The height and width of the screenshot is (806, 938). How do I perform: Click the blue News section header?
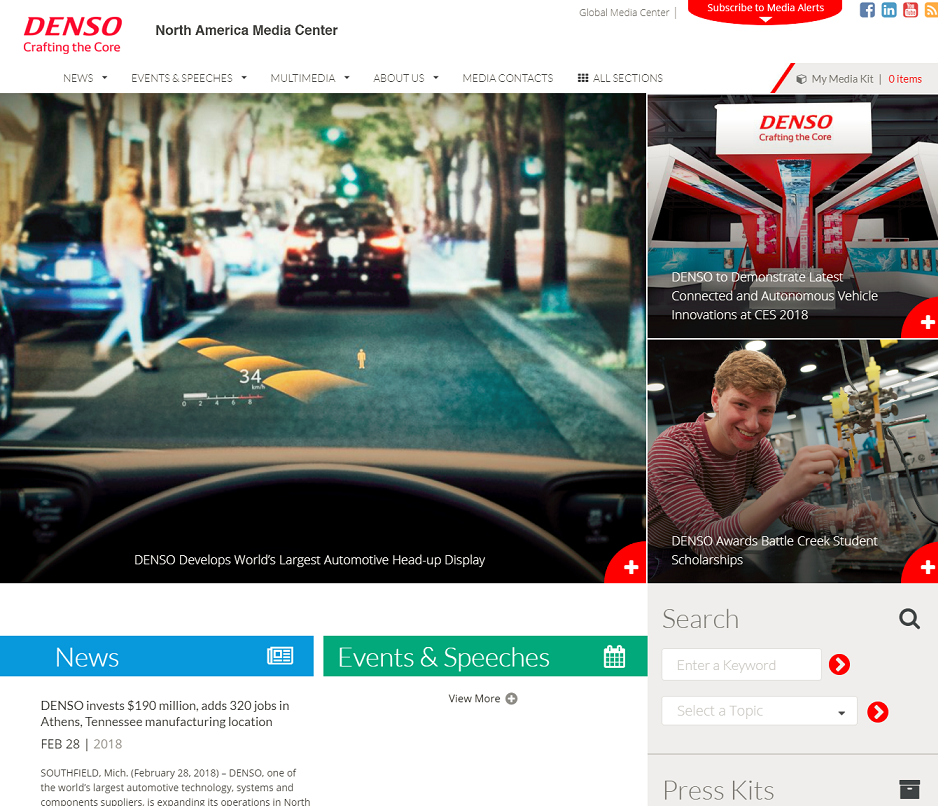point(157,656)
